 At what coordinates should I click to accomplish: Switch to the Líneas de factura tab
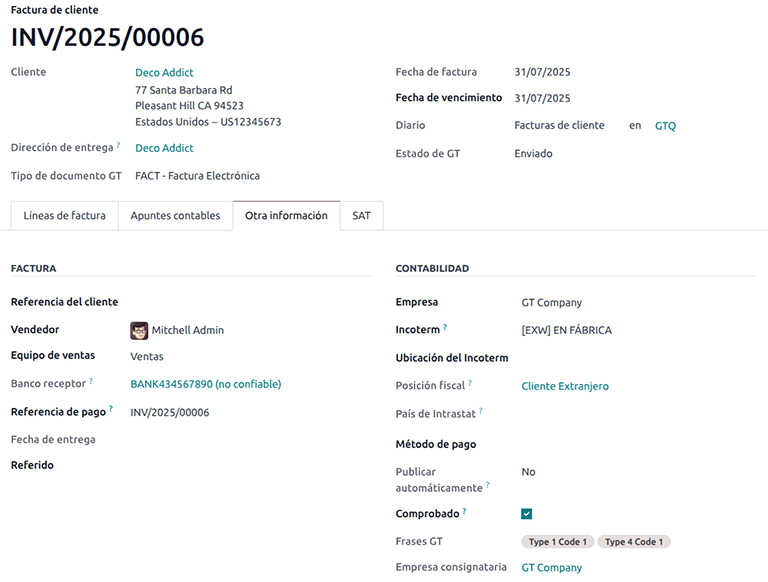(64, 216)
